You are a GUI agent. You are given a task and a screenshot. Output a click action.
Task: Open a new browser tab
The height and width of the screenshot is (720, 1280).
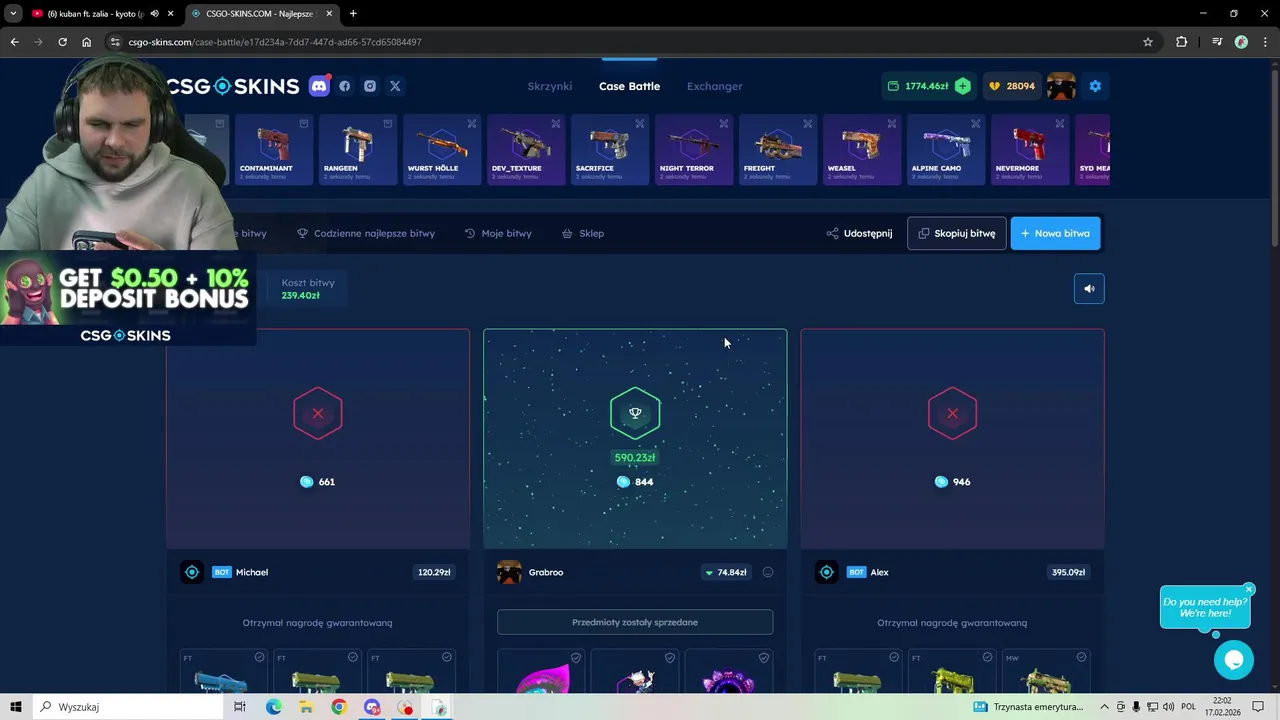[353, 13]
